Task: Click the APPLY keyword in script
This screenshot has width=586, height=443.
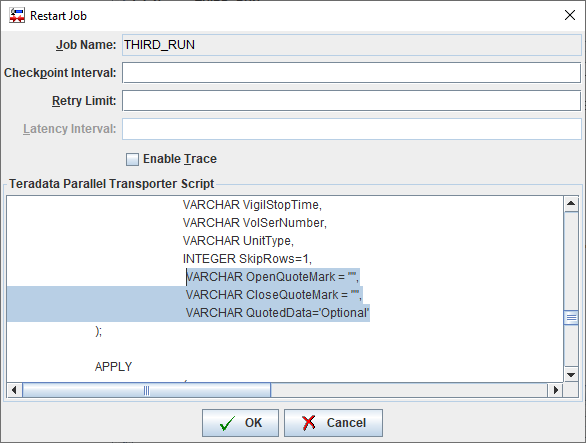Action: [x=113, y=367]
